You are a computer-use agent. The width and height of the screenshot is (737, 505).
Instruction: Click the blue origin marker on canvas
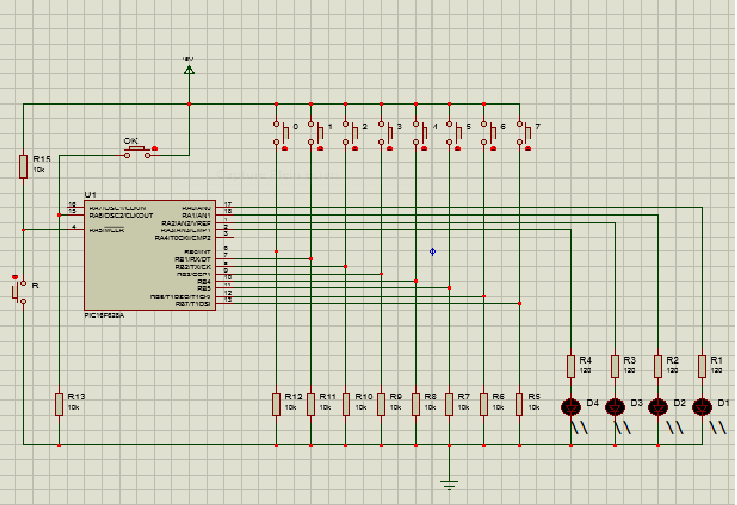tap(432, 251)
